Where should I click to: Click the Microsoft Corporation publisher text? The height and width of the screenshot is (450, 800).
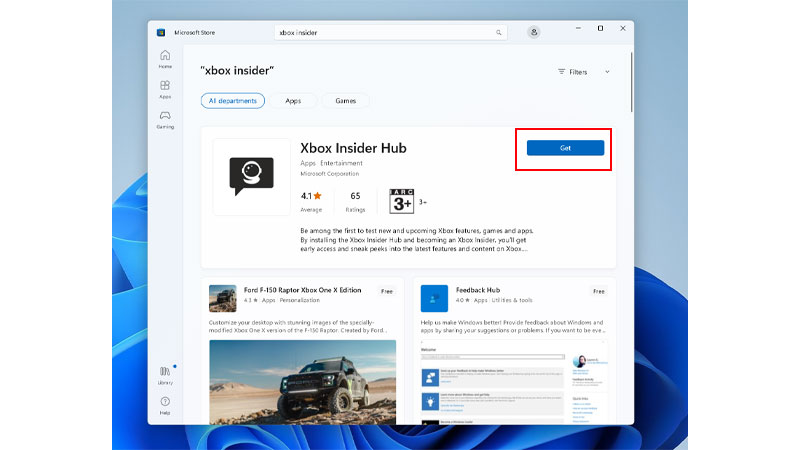tap(330, 173)
